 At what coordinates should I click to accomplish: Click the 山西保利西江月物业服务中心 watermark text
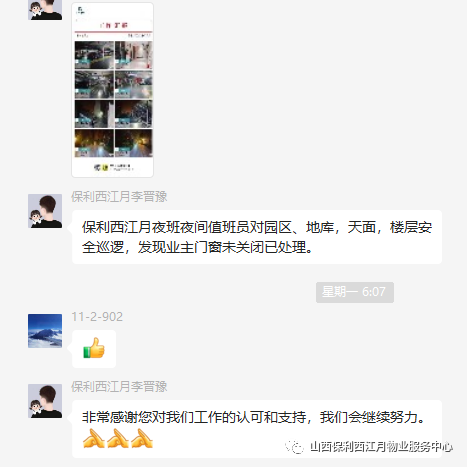coord(381,447)
